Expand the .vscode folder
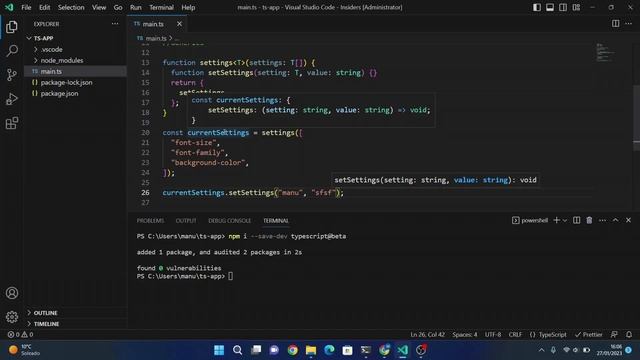Image resolution: width=640 pixels, height=360 pixels. pyautogui.click(x=76, y=49)
